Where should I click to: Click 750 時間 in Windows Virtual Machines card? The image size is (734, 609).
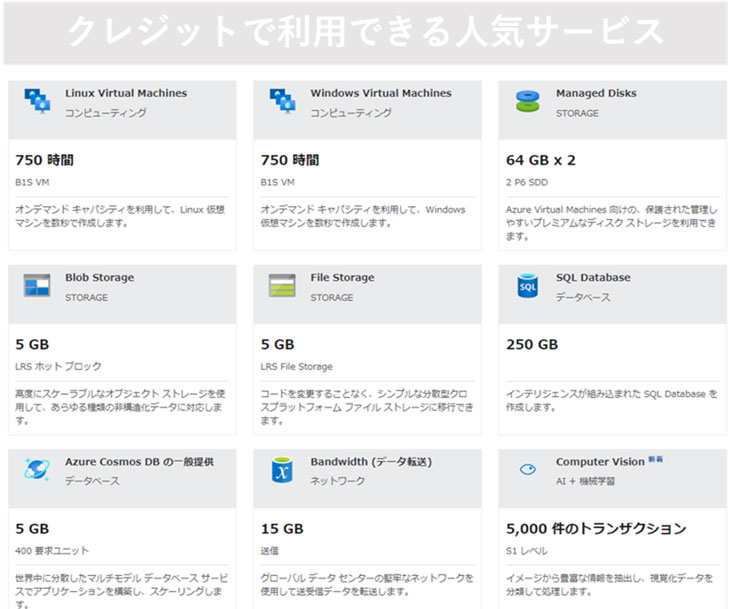[x=290, y=161]
